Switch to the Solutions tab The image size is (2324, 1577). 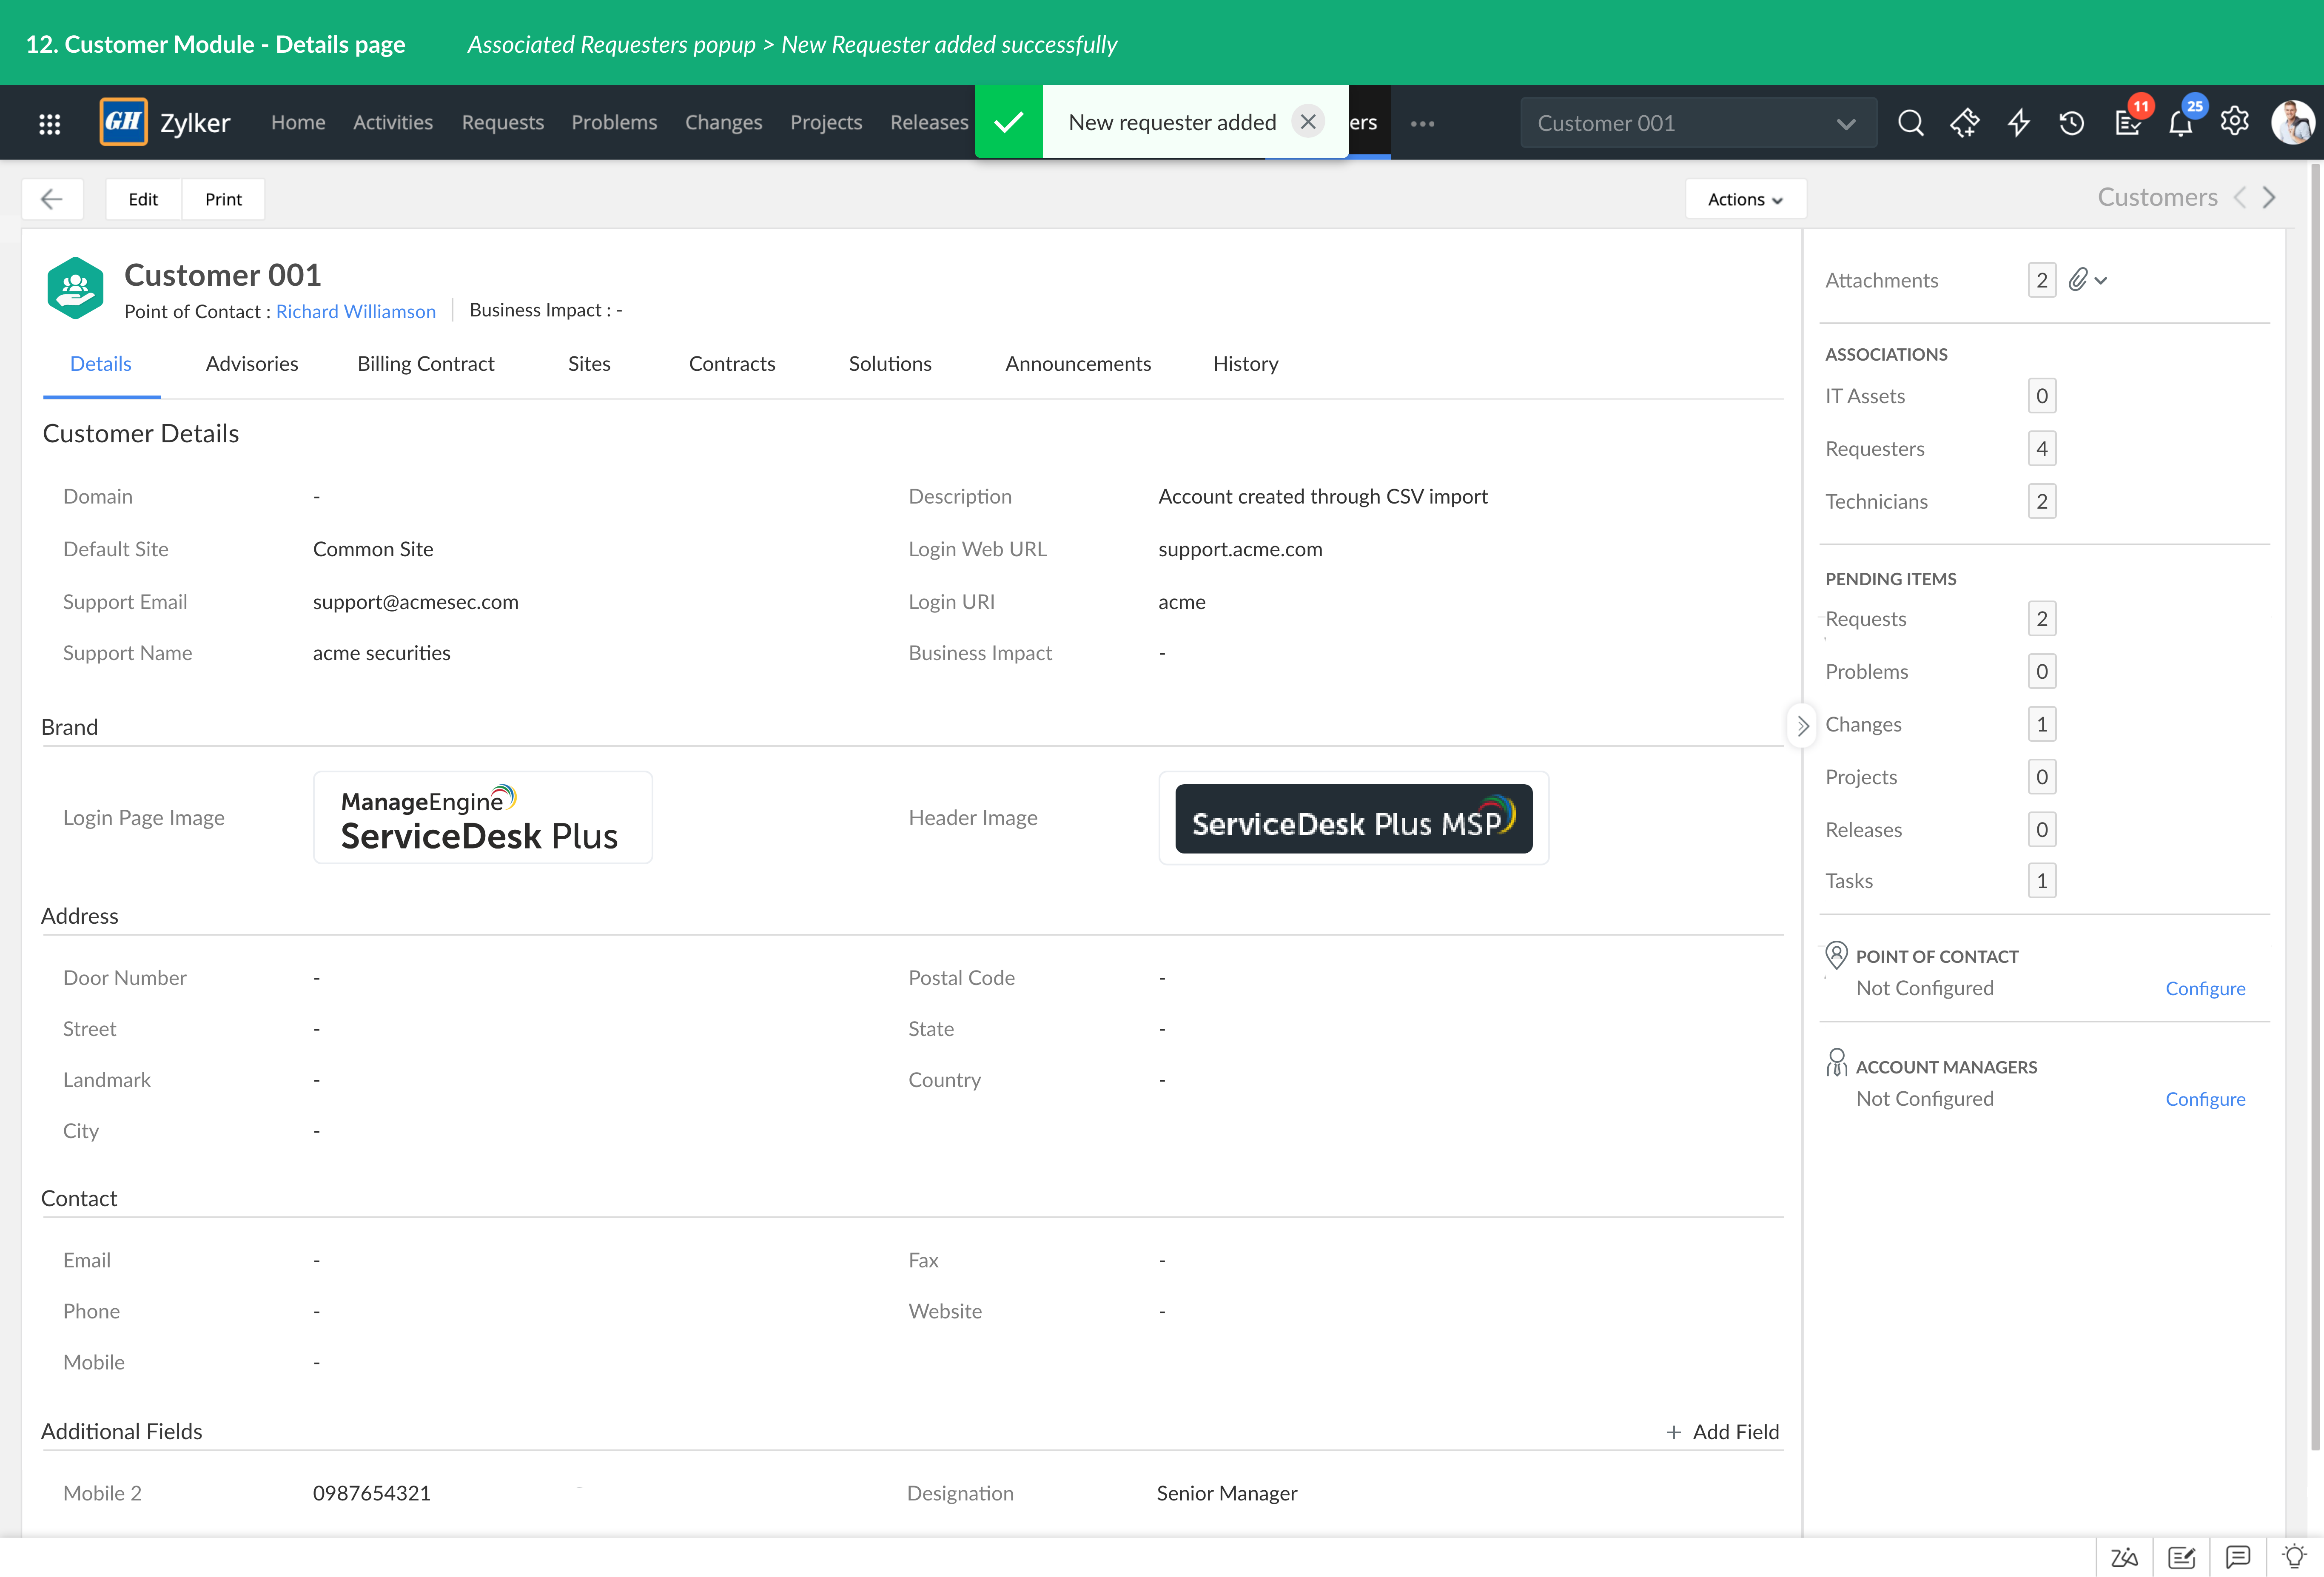(890, 364)
